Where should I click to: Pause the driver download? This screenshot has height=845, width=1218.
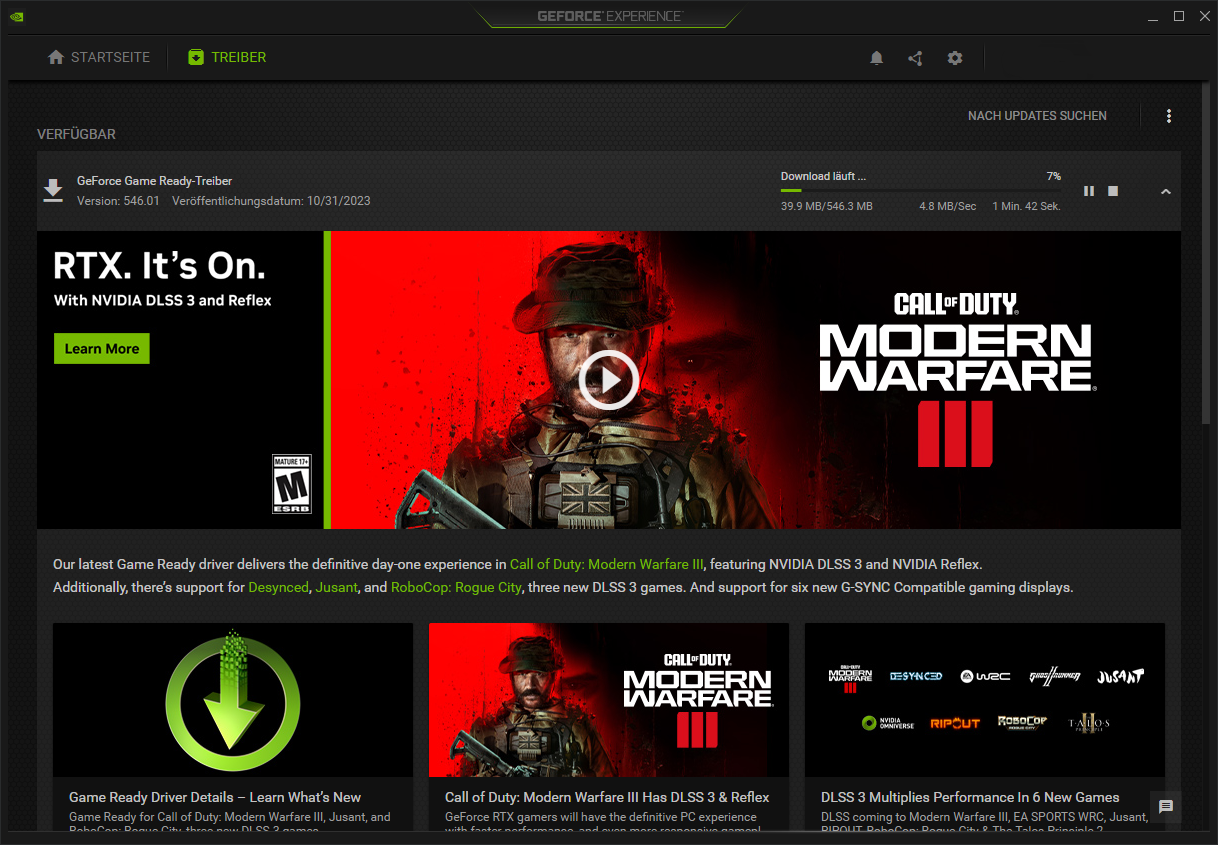point(1089,191)
